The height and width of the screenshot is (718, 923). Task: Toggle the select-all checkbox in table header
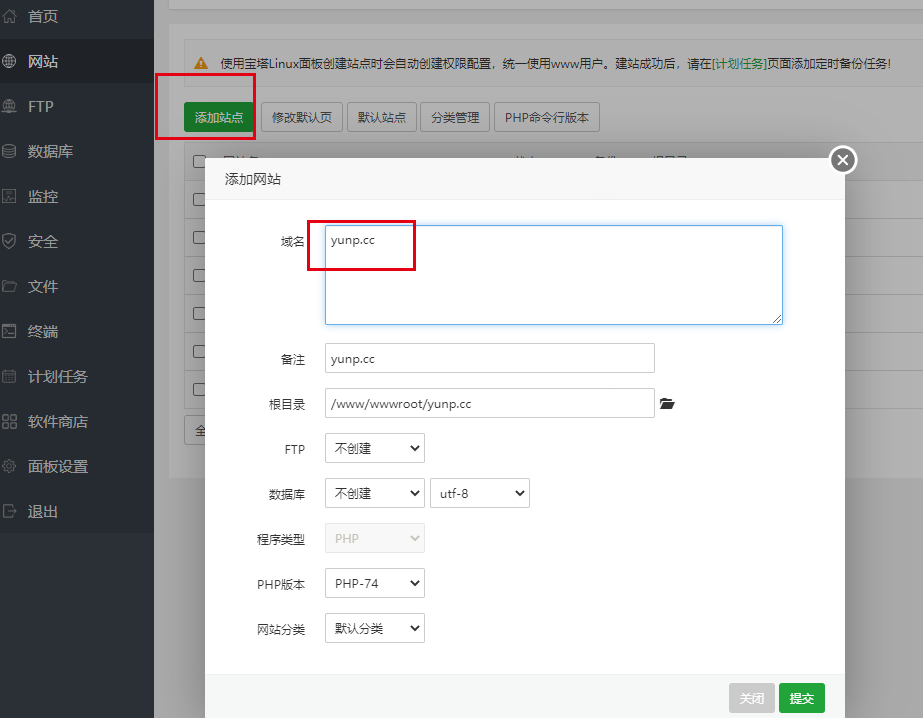click(x=199, y=161)
